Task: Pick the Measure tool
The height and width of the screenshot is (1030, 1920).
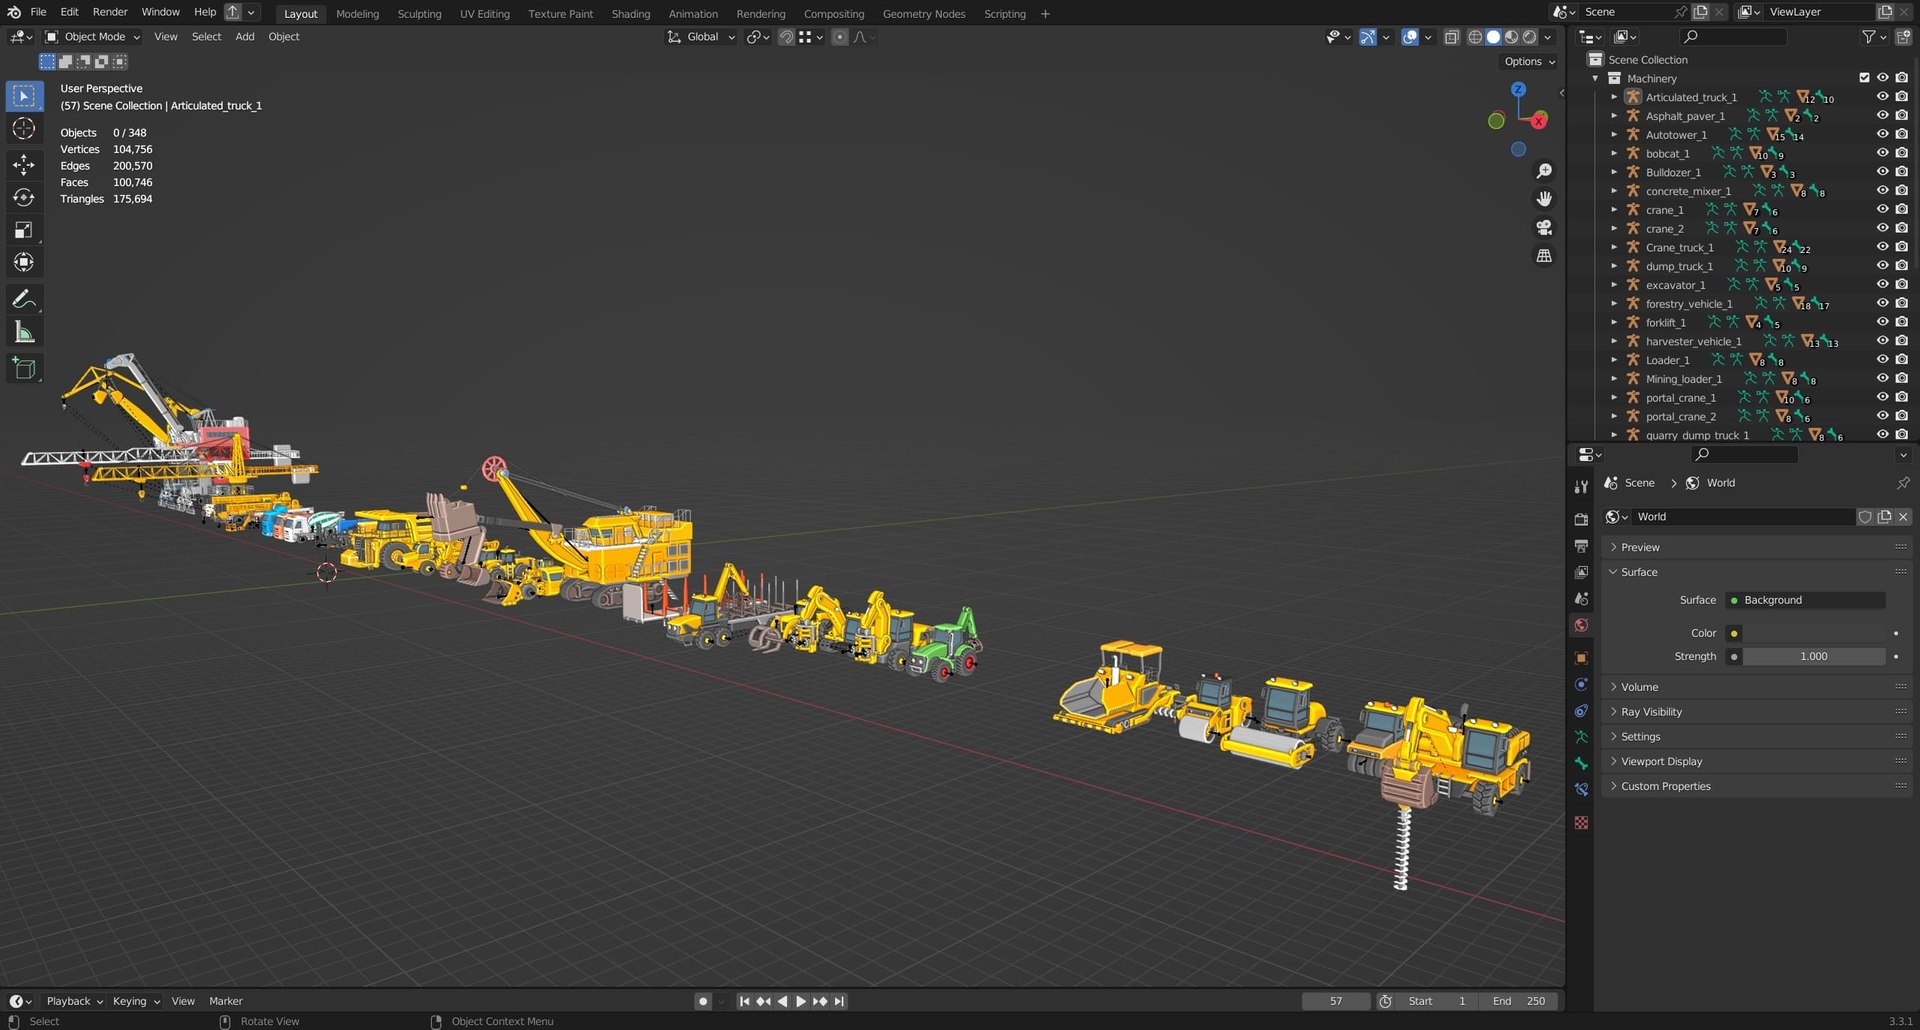Action: [24, 333]
